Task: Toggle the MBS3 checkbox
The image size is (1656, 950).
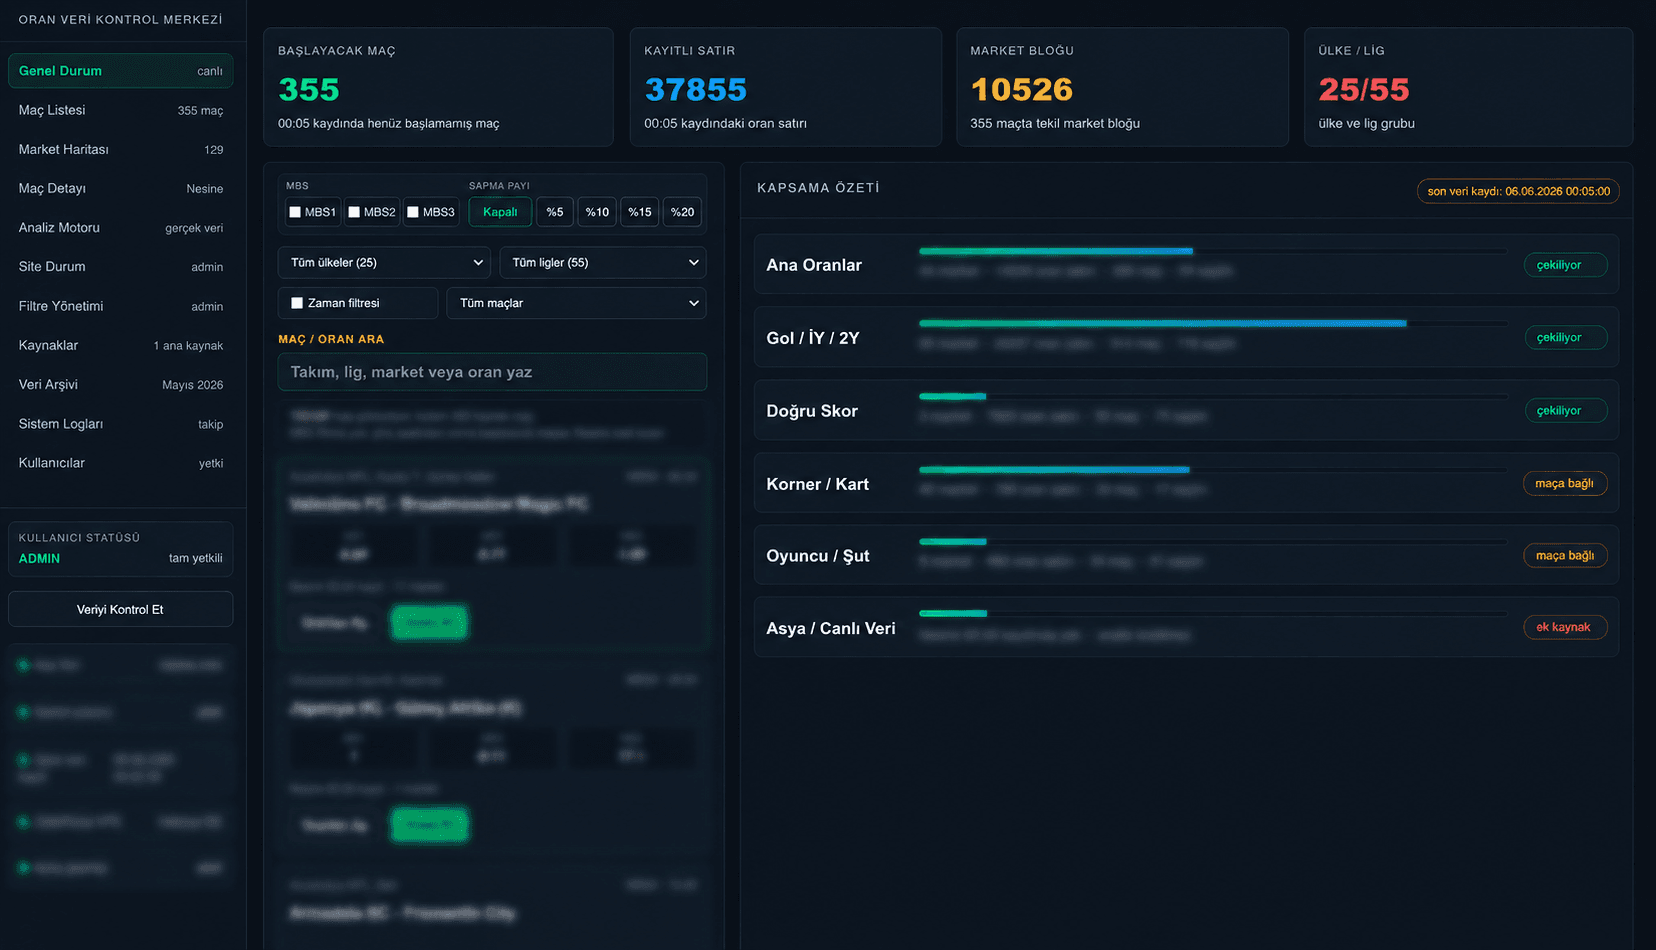Action: pyautogui.click(x=413, y=212)
